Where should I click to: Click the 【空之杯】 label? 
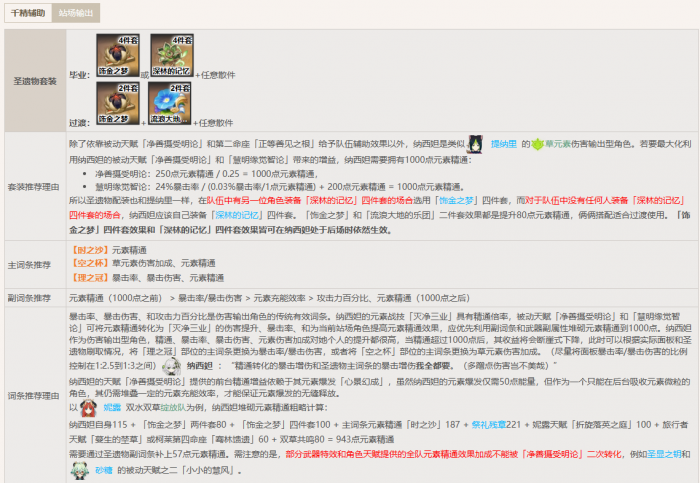click(90, 263)
